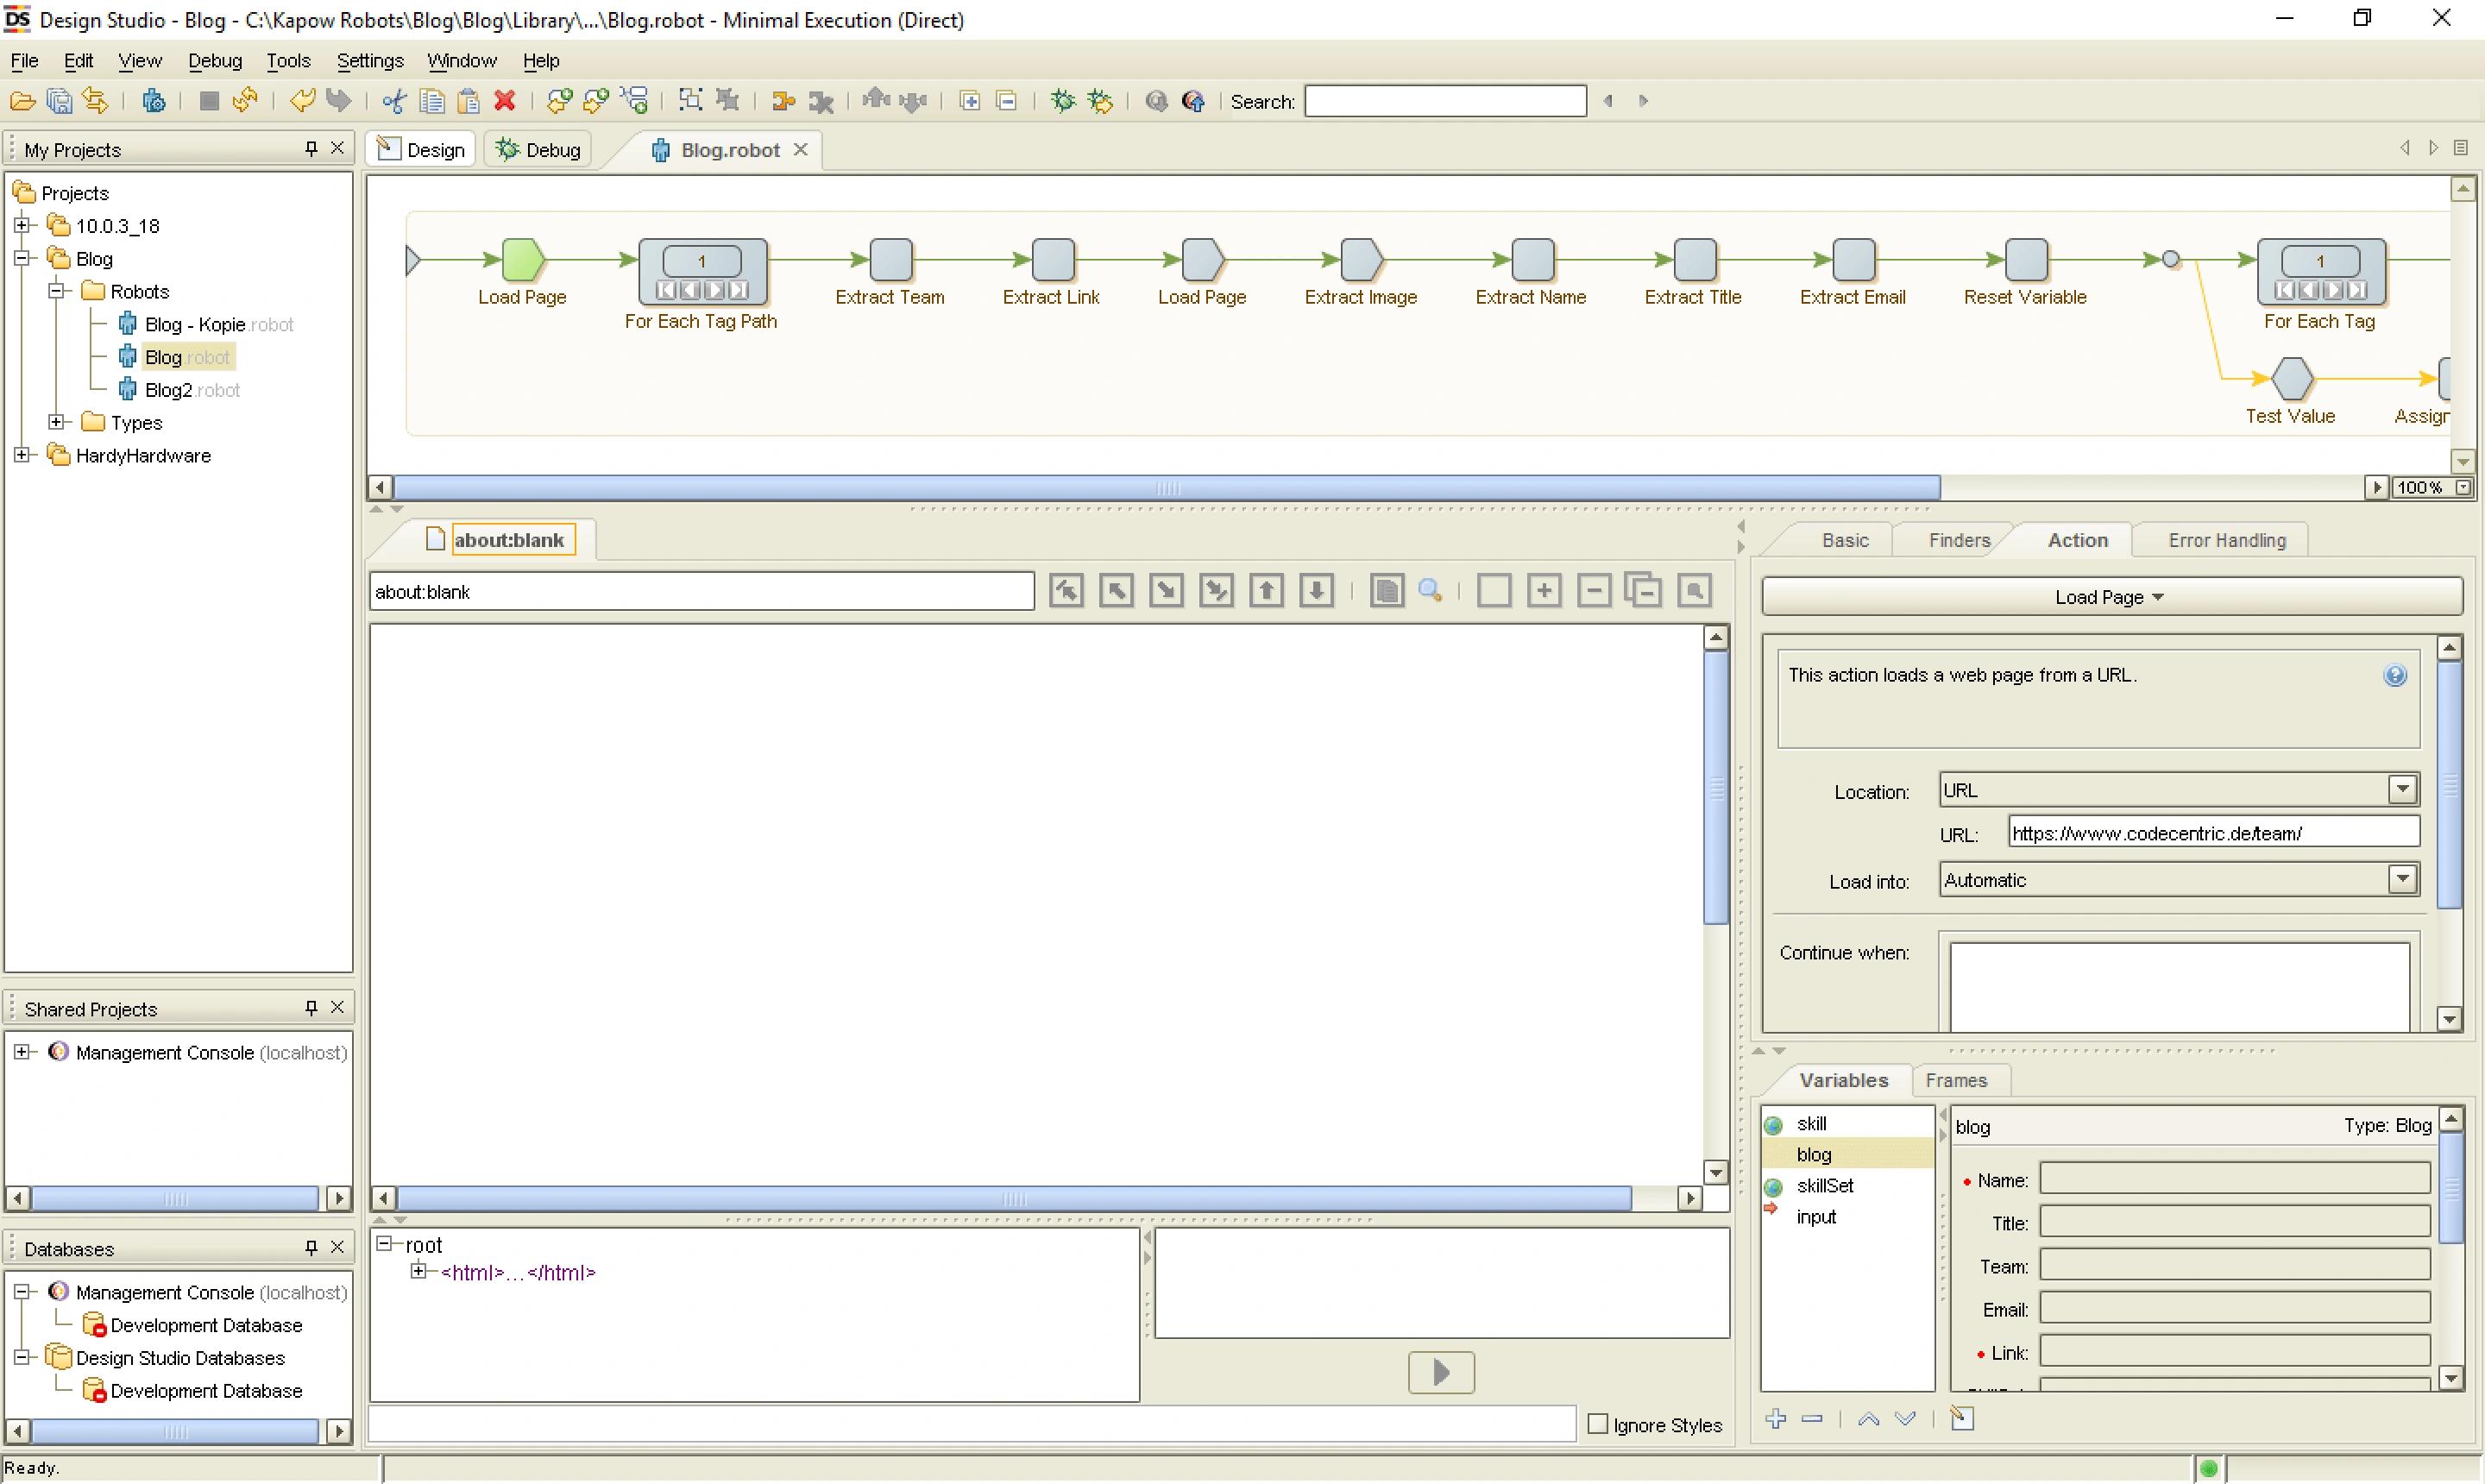This screenshot has height=1484, width=2485.
Task: Click the For Each Tag Path iterator icon
Action: (700, 272)
